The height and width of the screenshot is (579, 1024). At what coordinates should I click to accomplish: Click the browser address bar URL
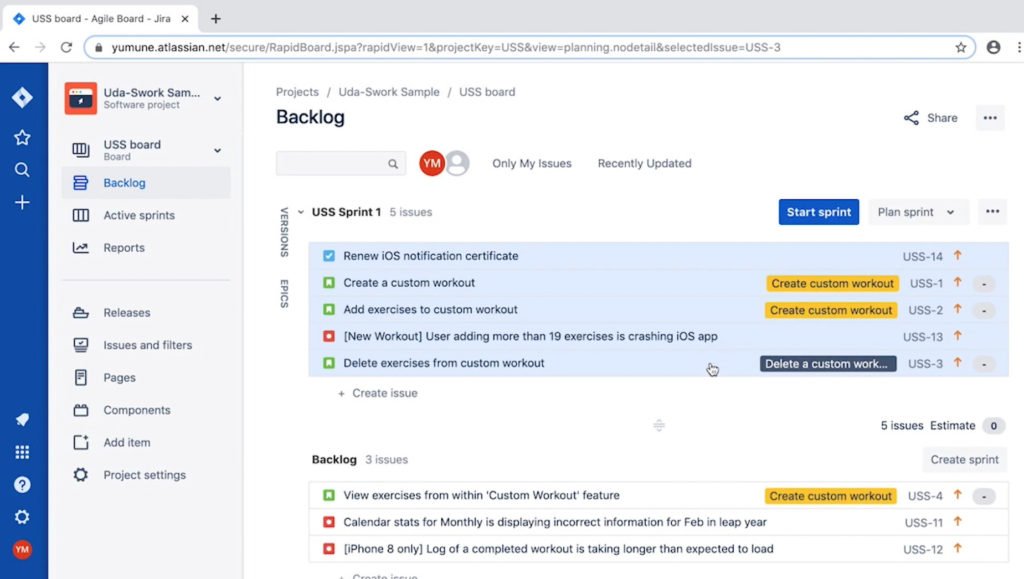click(445, 47)
